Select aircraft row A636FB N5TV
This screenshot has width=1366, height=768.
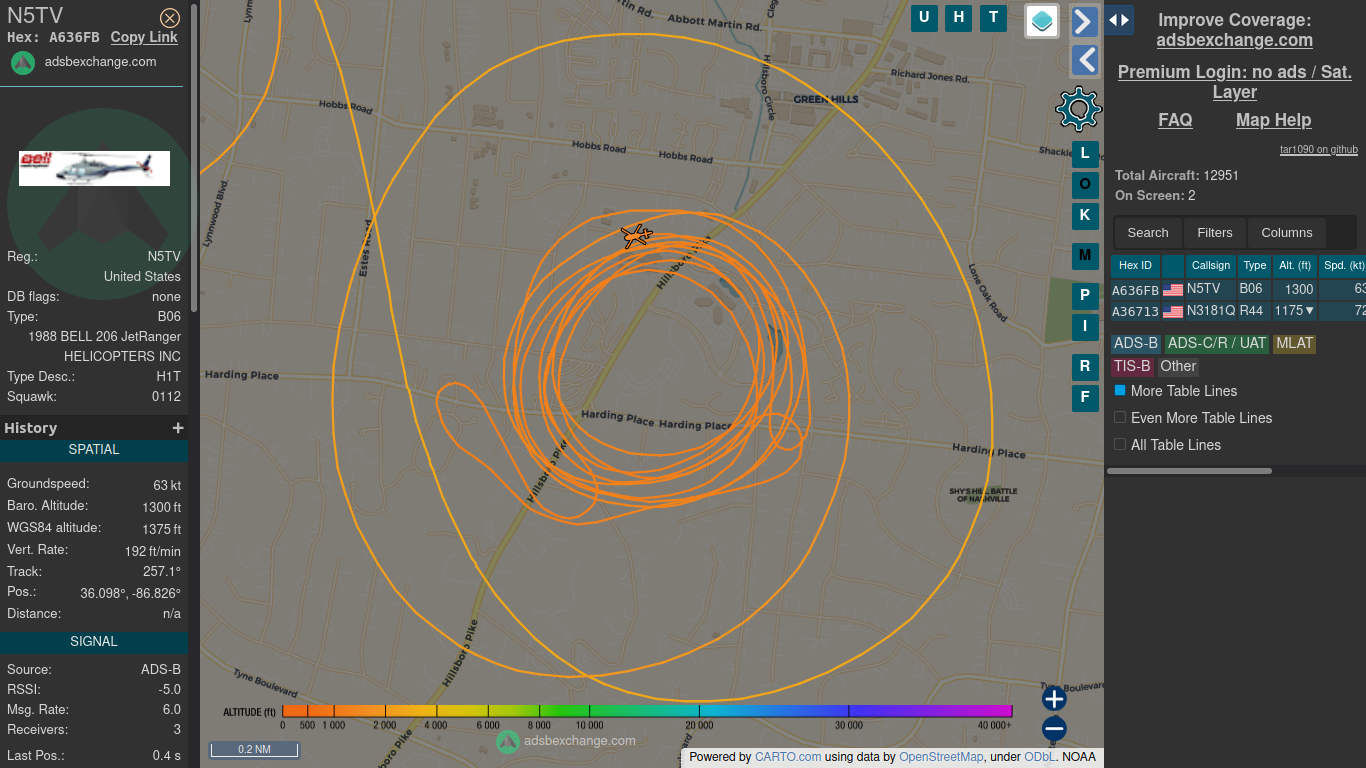tap(1238, 289)
